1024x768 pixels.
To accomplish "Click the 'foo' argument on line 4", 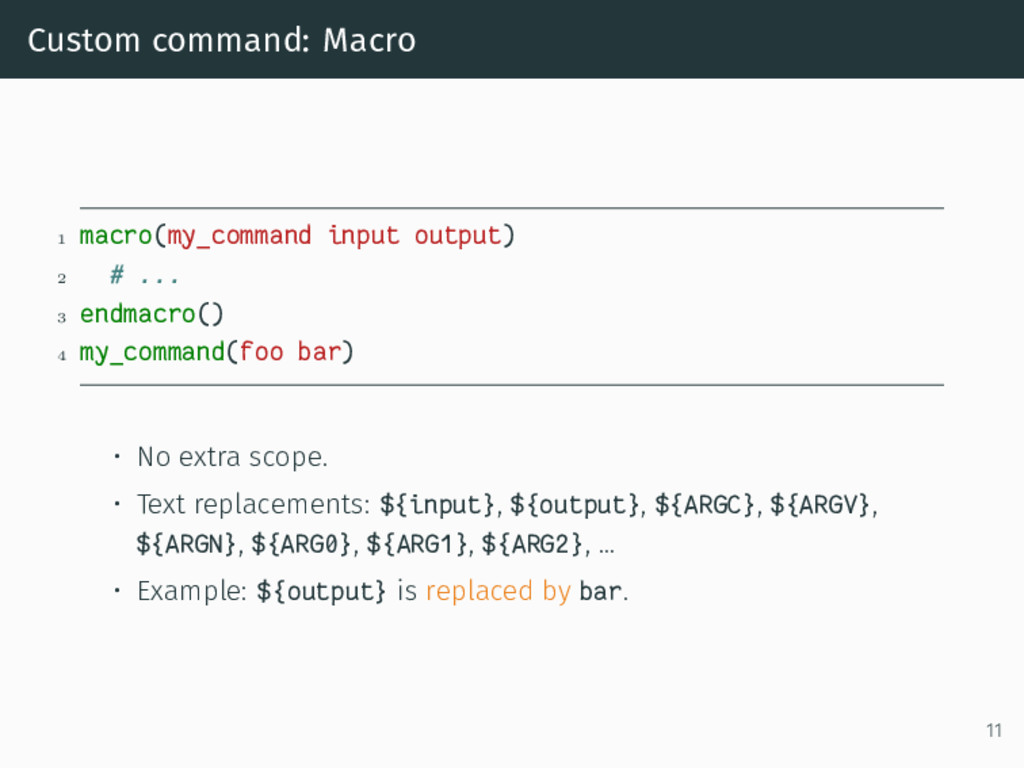I will tap(261, 352).
